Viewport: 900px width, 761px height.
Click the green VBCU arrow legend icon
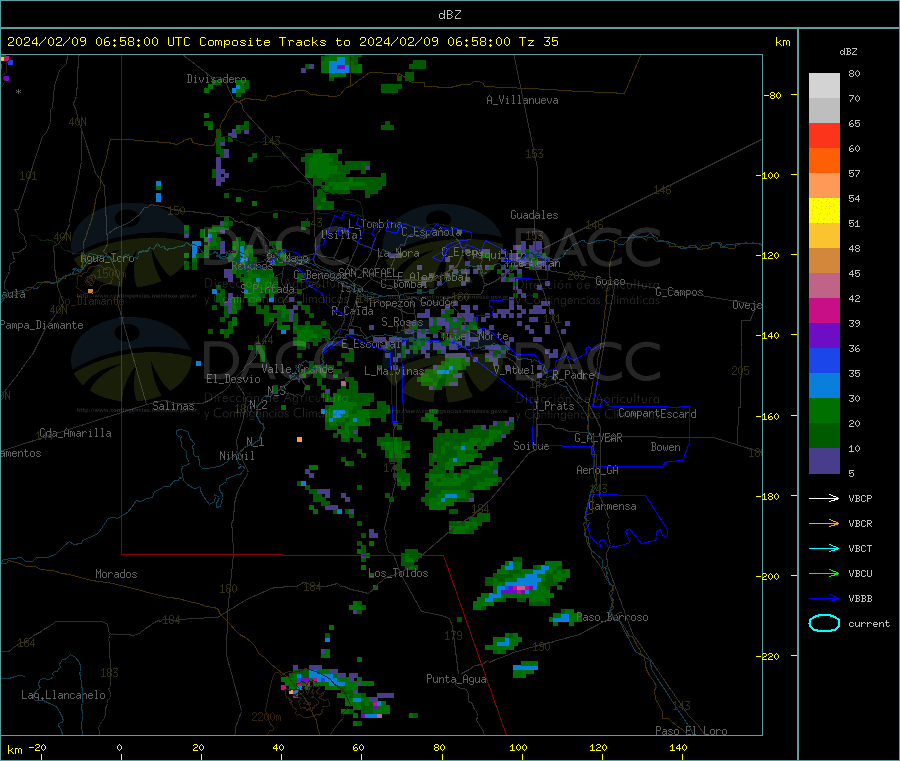pos(824,573)
